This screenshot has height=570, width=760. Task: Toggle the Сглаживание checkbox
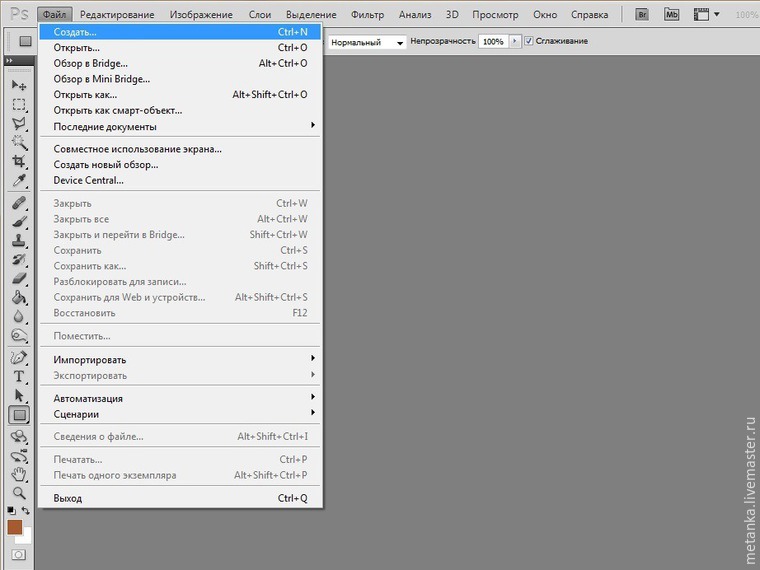tap(529, 42)
